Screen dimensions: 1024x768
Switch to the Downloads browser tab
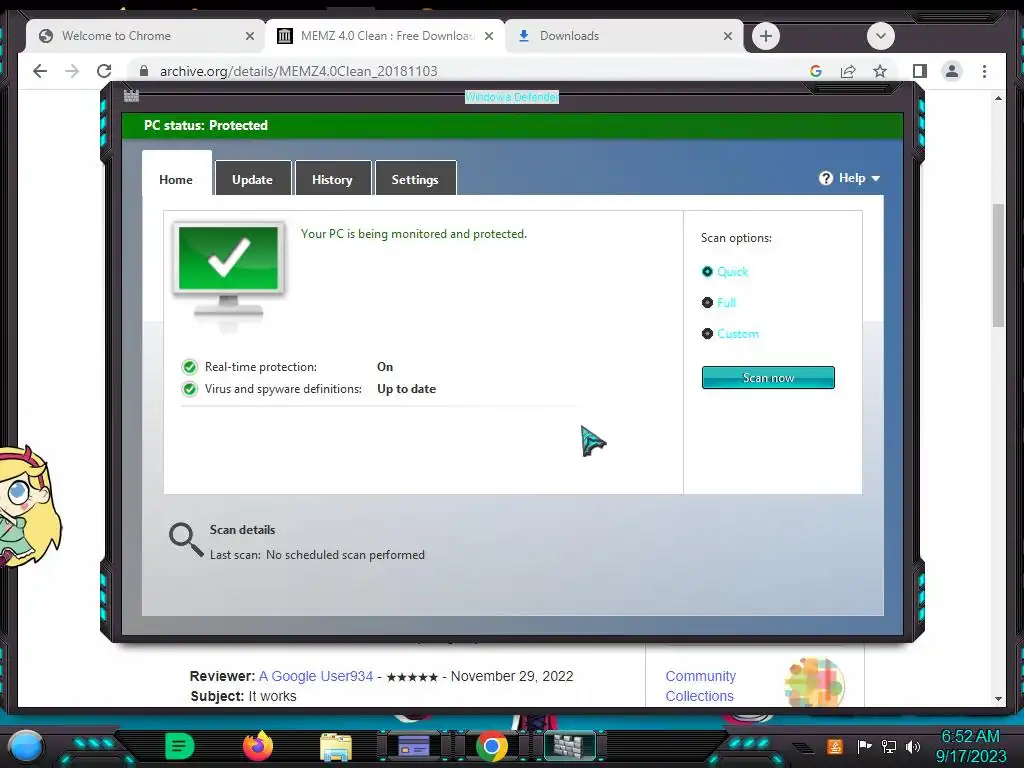[624, 36]
